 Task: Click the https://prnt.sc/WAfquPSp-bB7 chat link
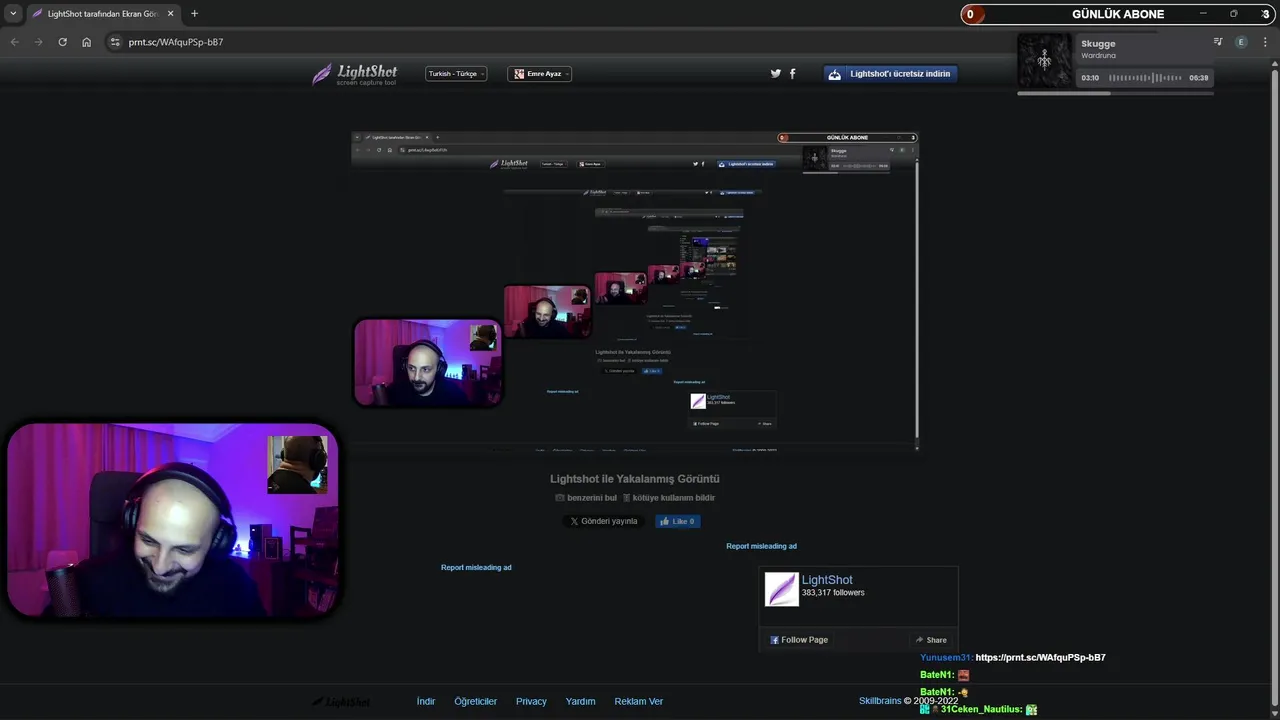[1040, 657]
